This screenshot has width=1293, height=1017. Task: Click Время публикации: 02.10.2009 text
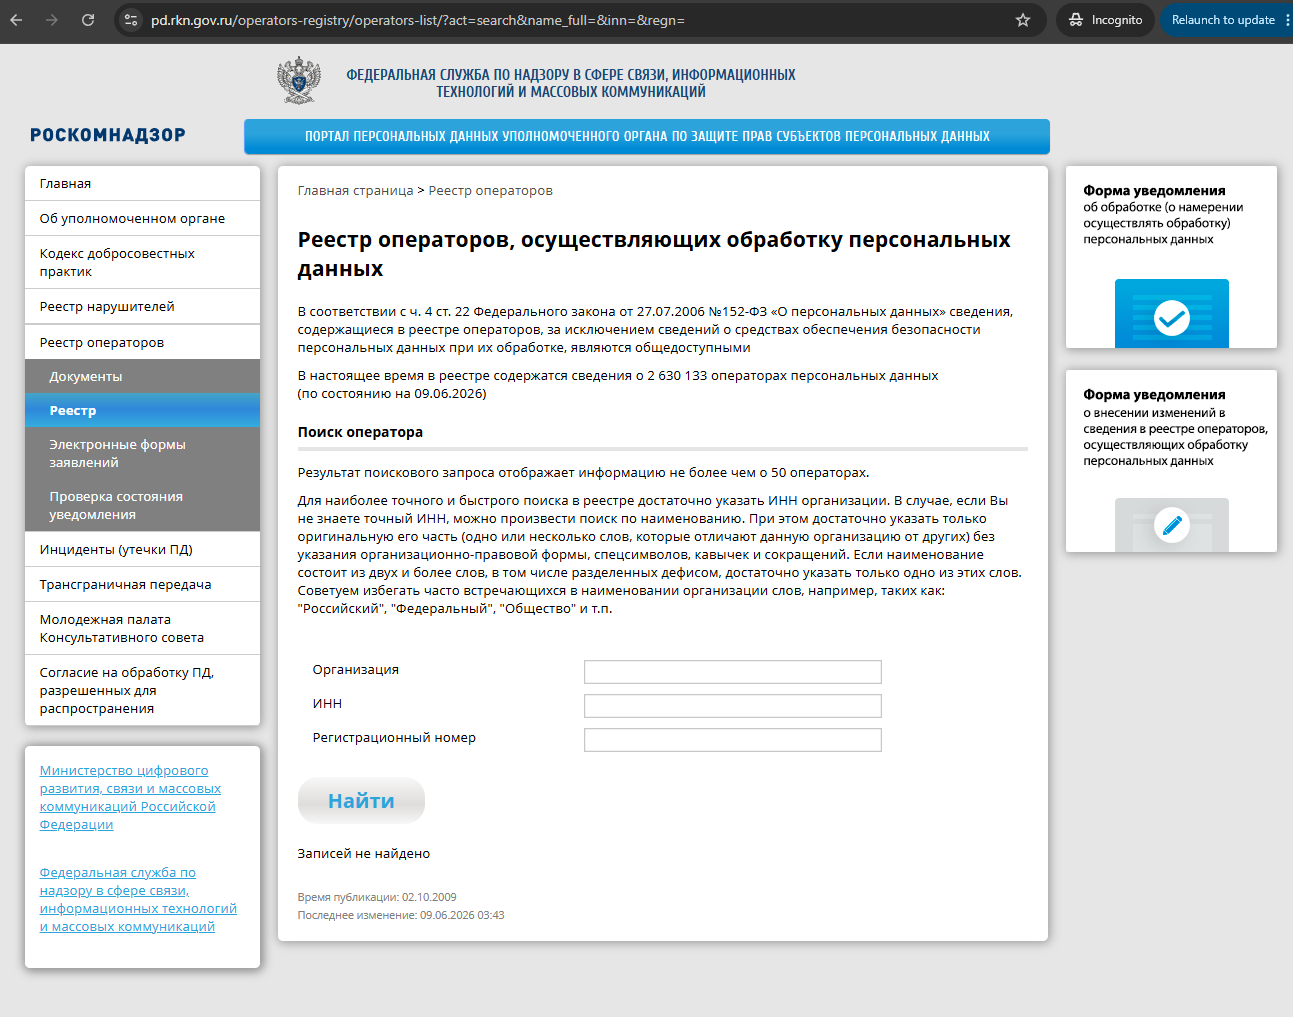(377, 897)
